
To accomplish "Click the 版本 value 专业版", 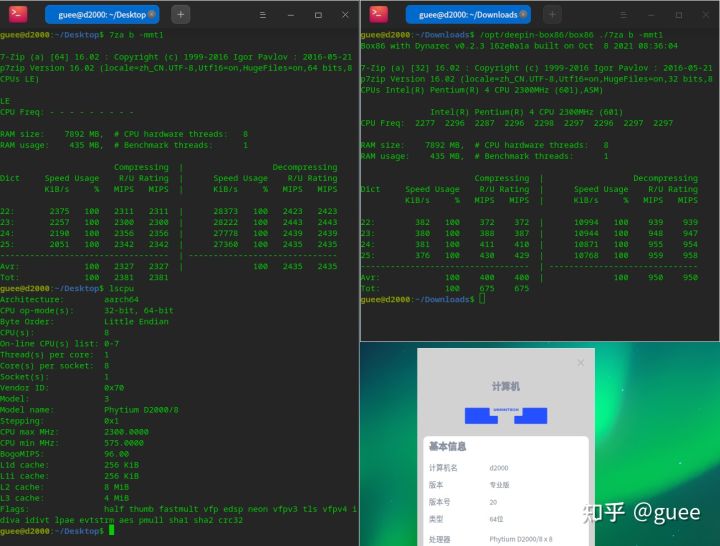I will pyautogui.click(x=499, y=485).
